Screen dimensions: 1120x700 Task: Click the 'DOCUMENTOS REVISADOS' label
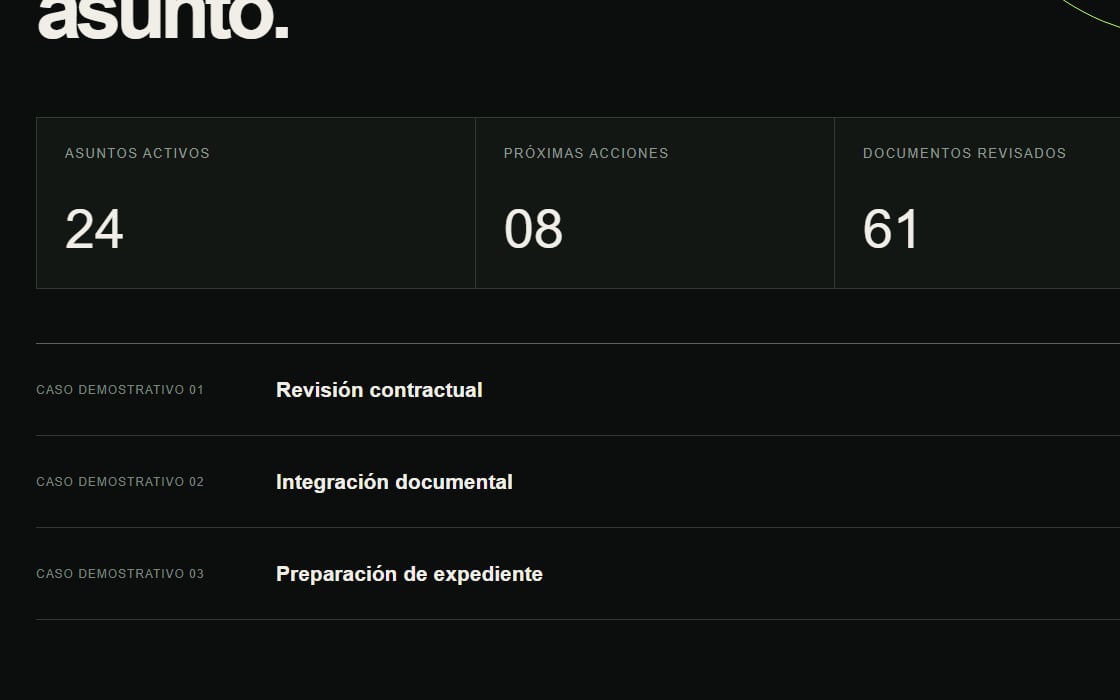click(x=964, y=154)
